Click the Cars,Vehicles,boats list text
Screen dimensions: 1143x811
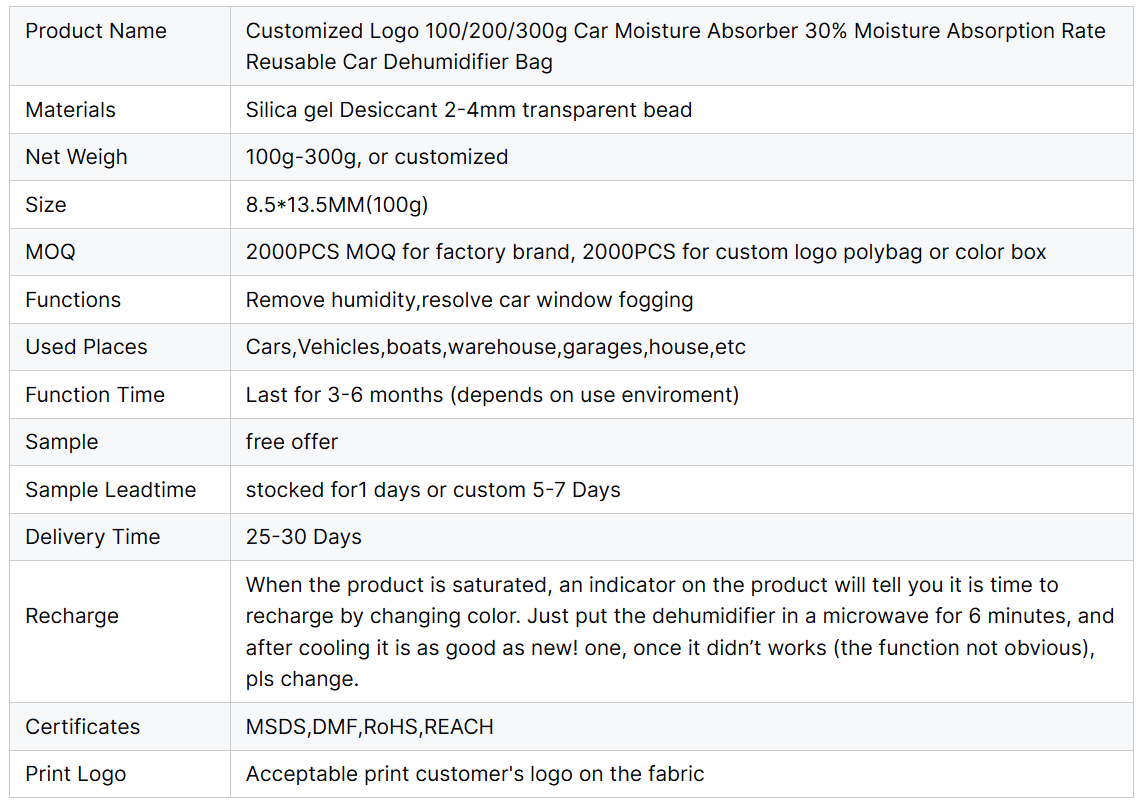tap(495, 347)
